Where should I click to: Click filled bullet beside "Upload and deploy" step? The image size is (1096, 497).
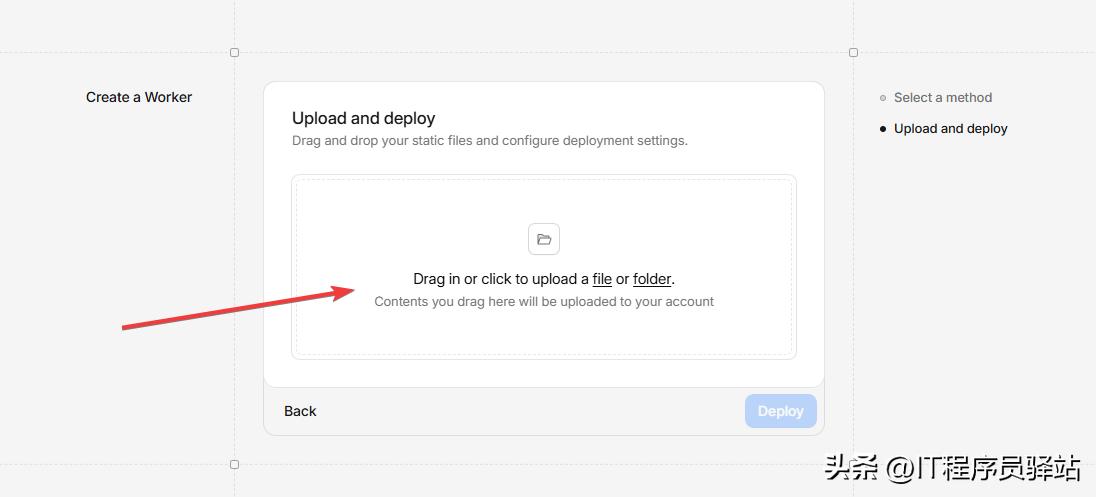pyautogui.click(x=883, y=129)
